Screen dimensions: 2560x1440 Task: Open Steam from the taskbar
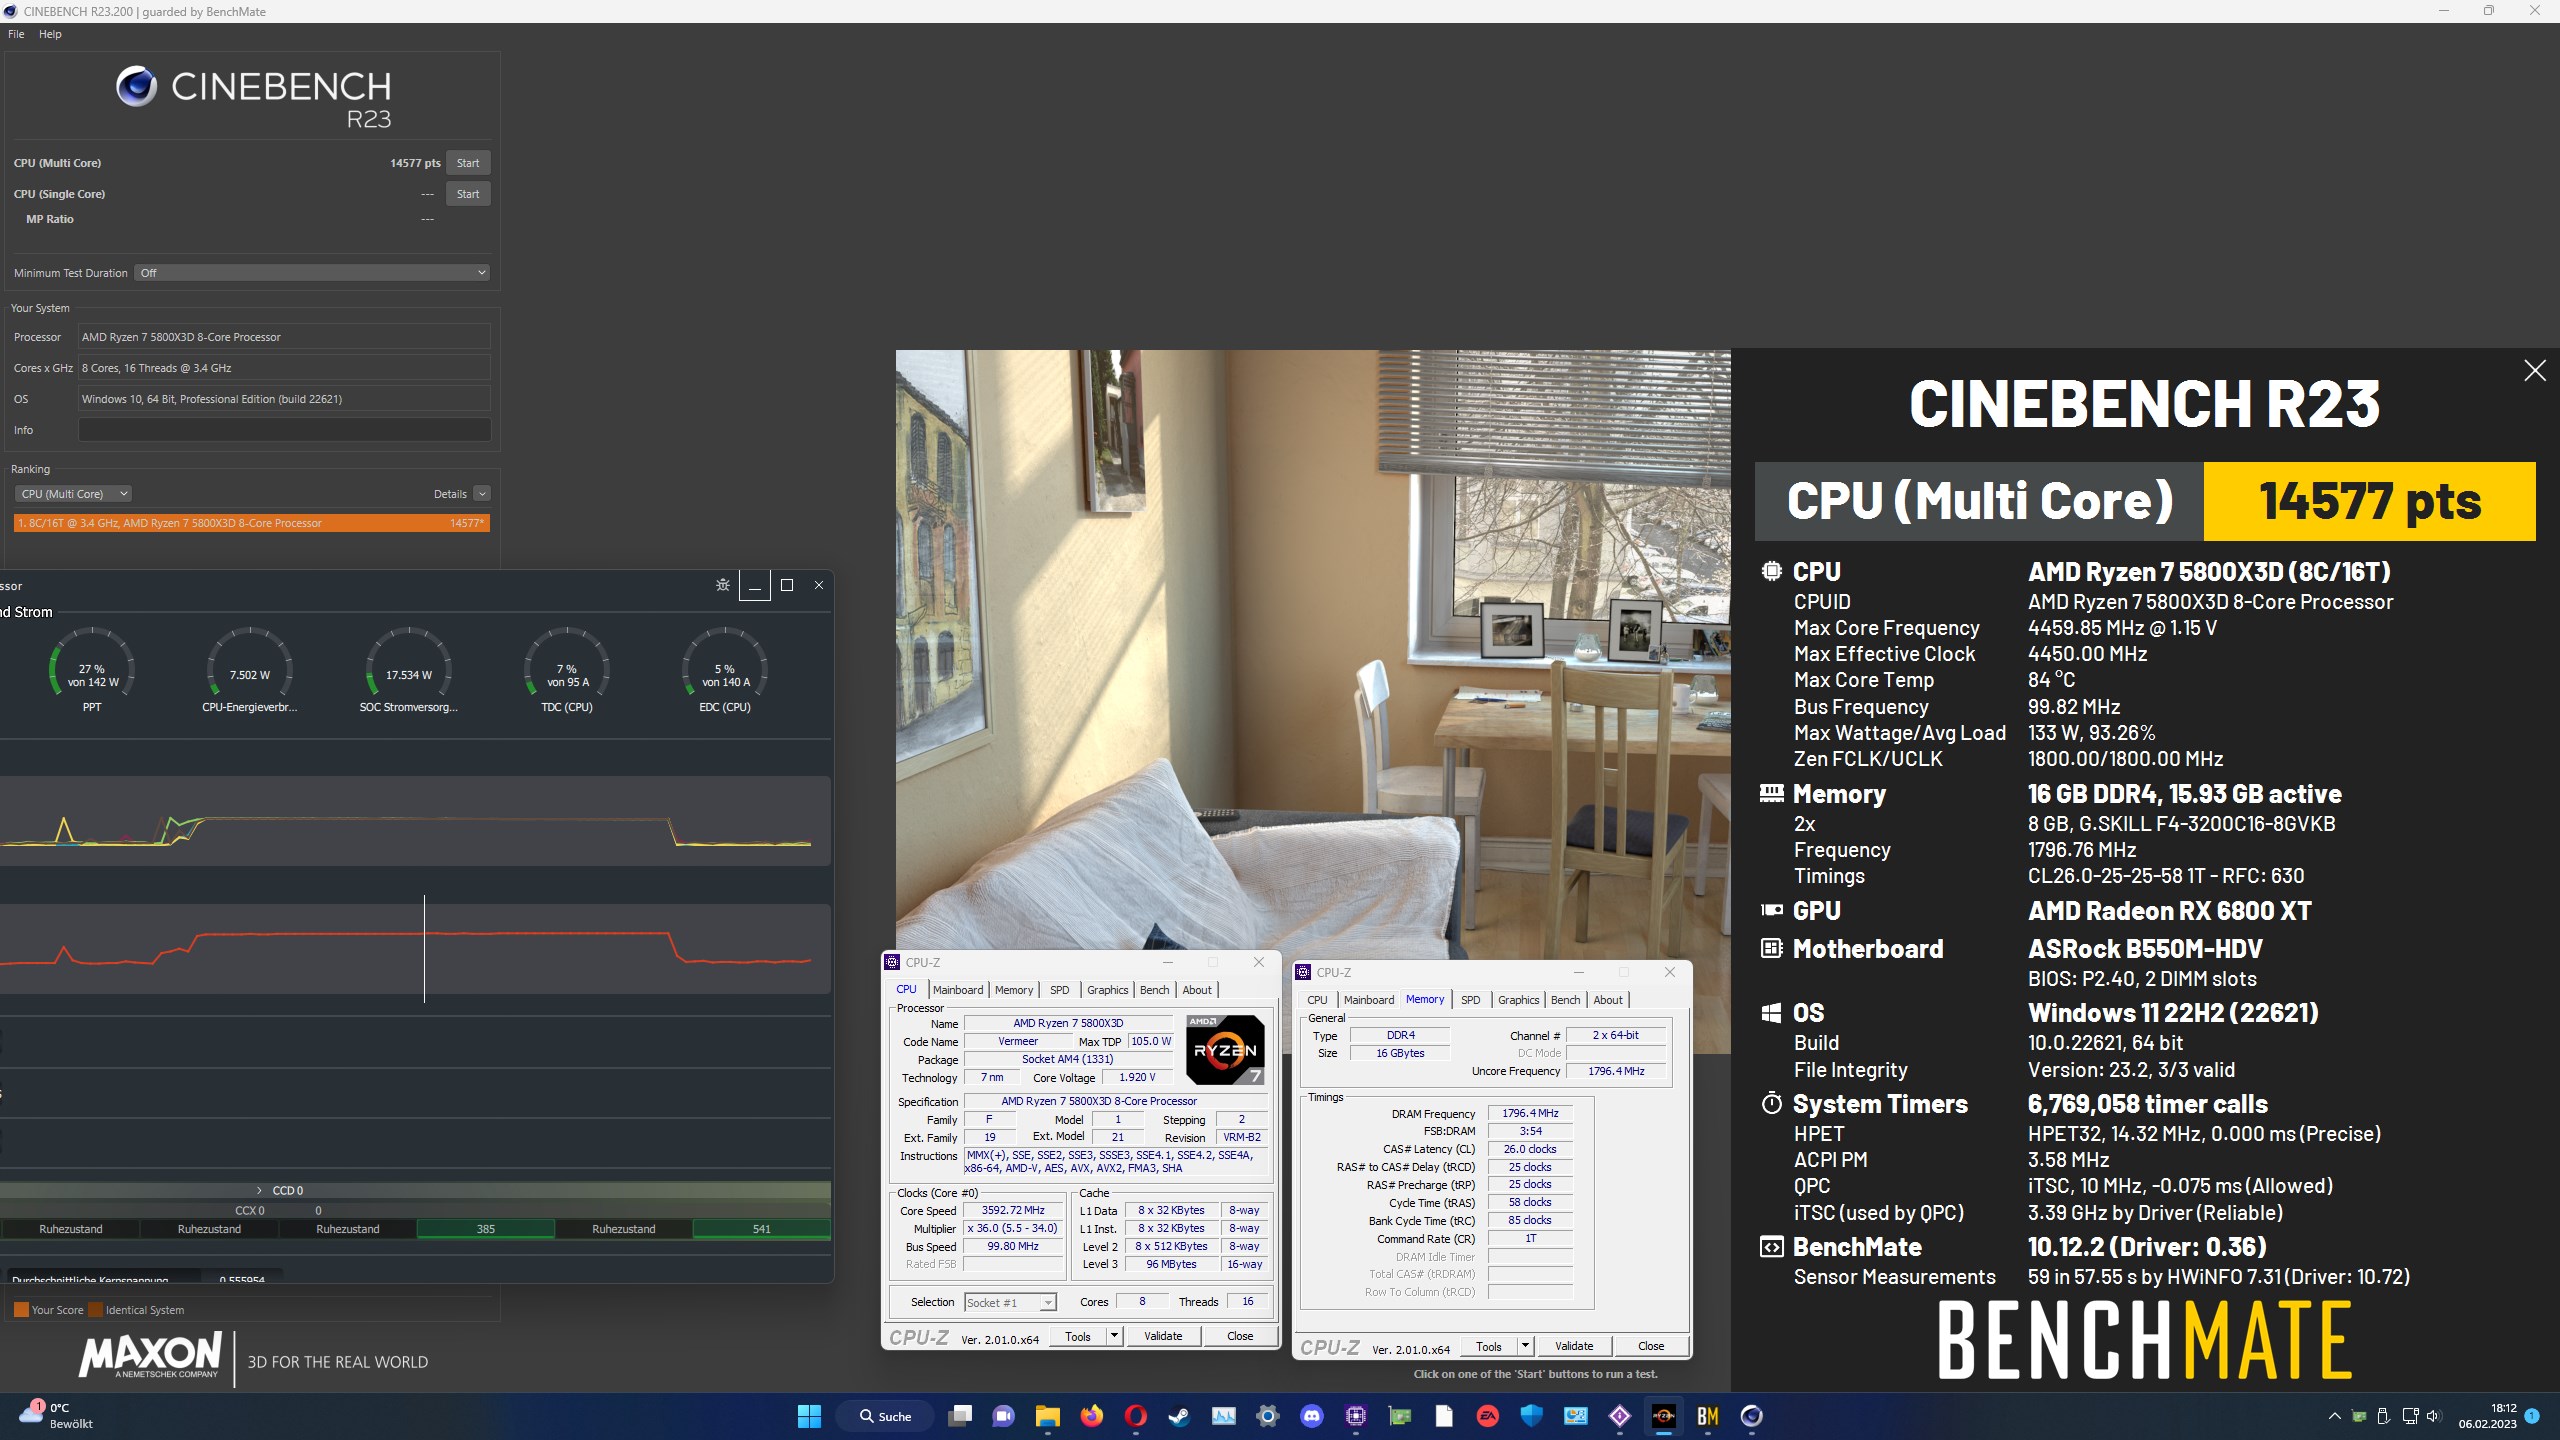click(1179, 1416)
